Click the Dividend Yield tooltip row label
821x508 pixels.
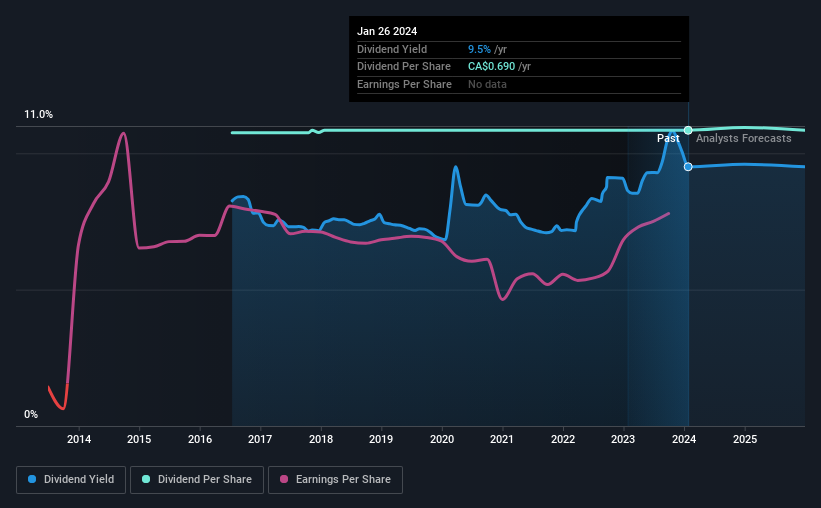click(x=392, y=49)
